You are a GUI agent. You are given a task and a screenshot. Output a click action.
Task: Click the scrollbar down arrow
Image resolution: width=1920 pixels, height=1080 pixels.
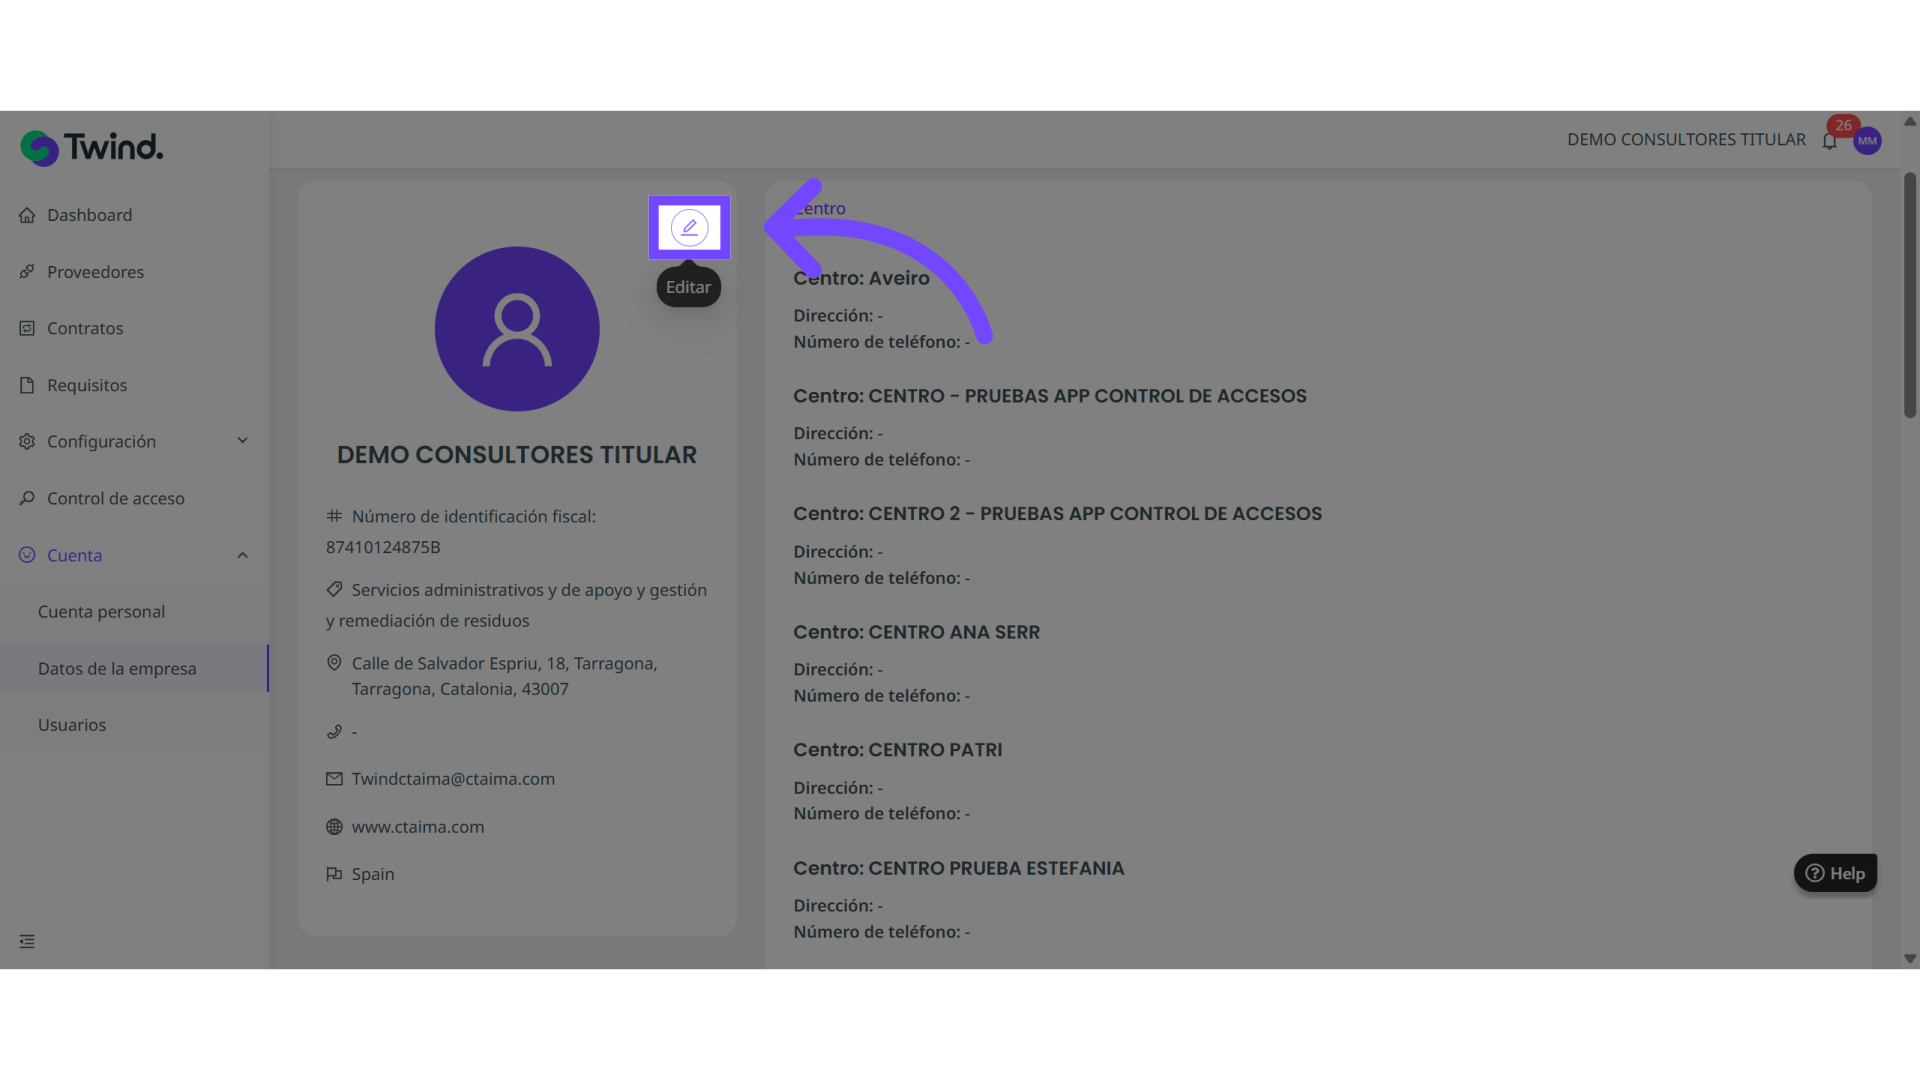[1910, 959]
